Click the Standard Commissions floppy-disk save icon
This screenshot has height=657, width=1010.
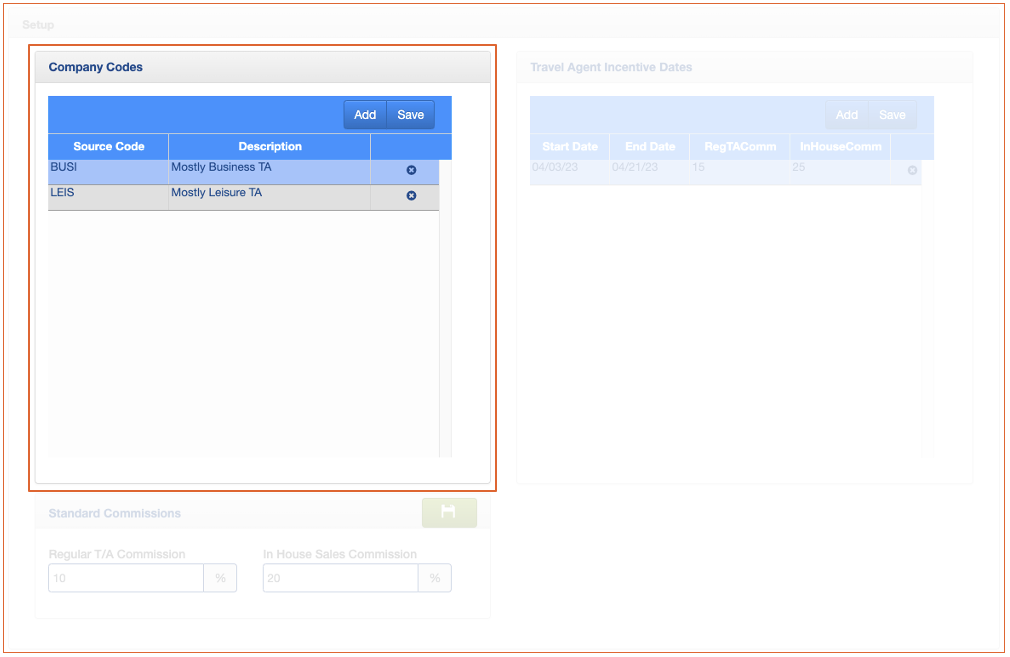tap(449, 513)
